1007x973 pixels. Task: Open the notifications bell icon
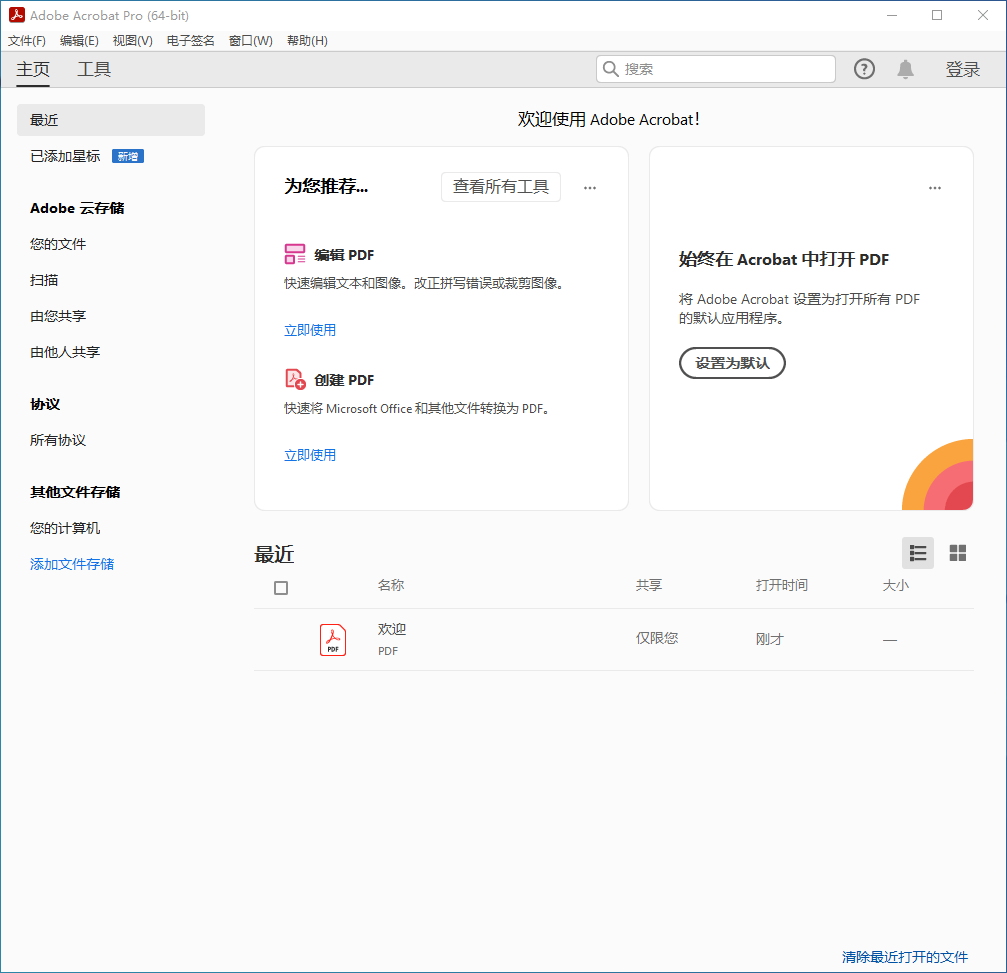(x=905, y=69)
